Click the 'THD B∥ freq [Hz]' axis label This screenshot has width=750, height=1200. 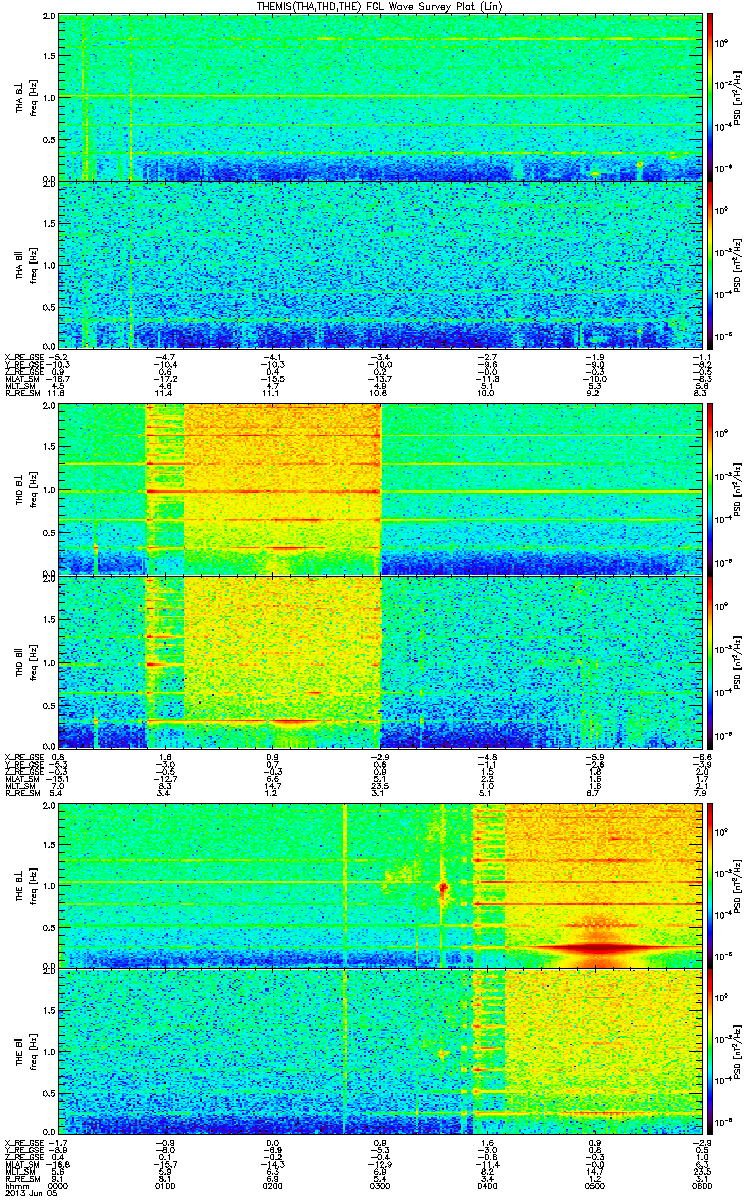tap(25, 661)
